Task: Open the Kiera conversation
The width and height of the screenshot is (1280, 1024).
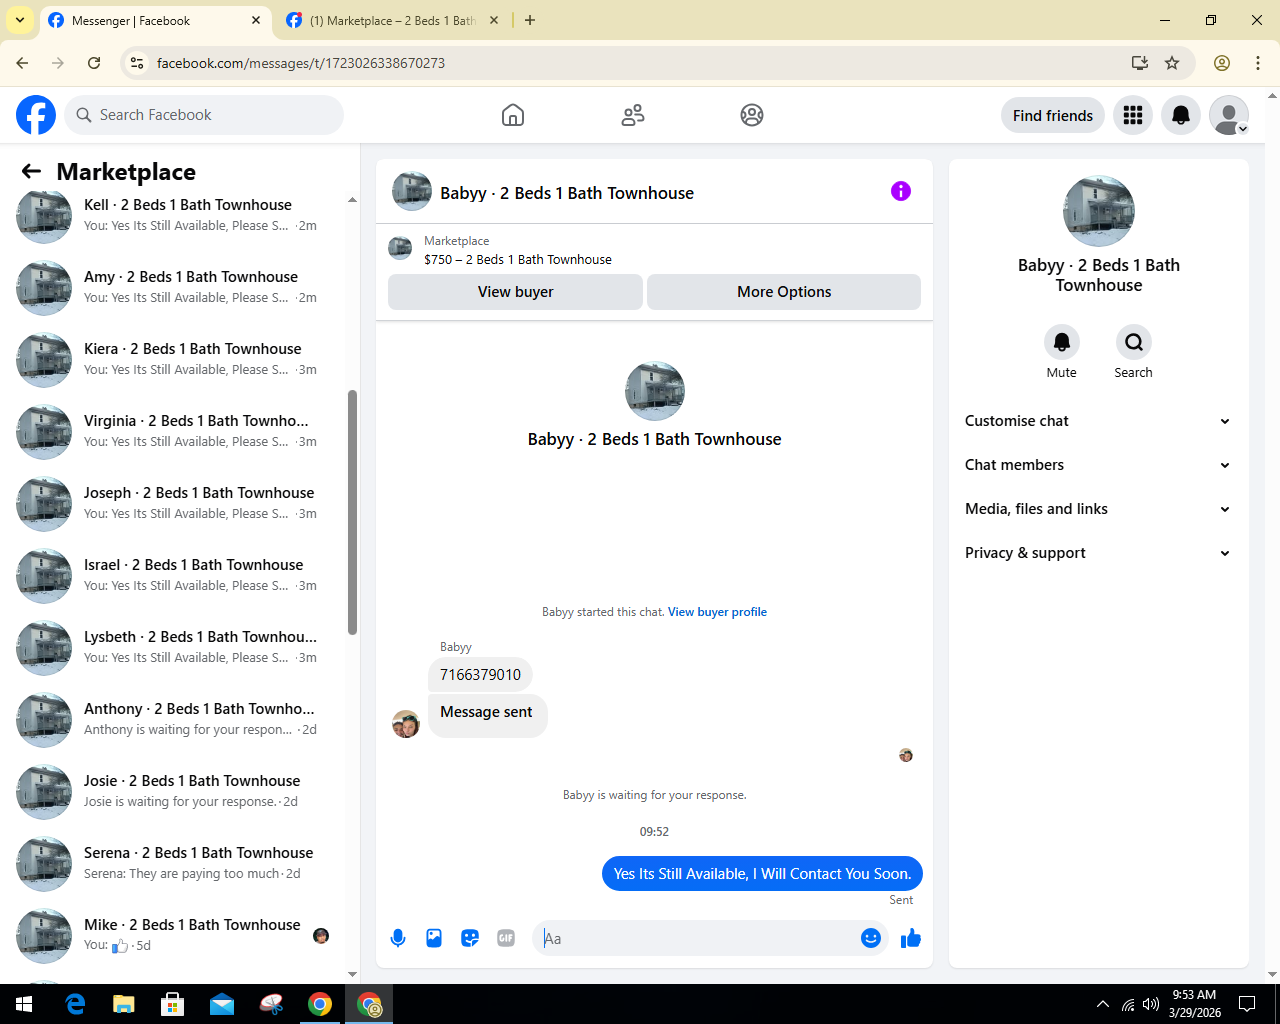Action: [x=175, y=359]
